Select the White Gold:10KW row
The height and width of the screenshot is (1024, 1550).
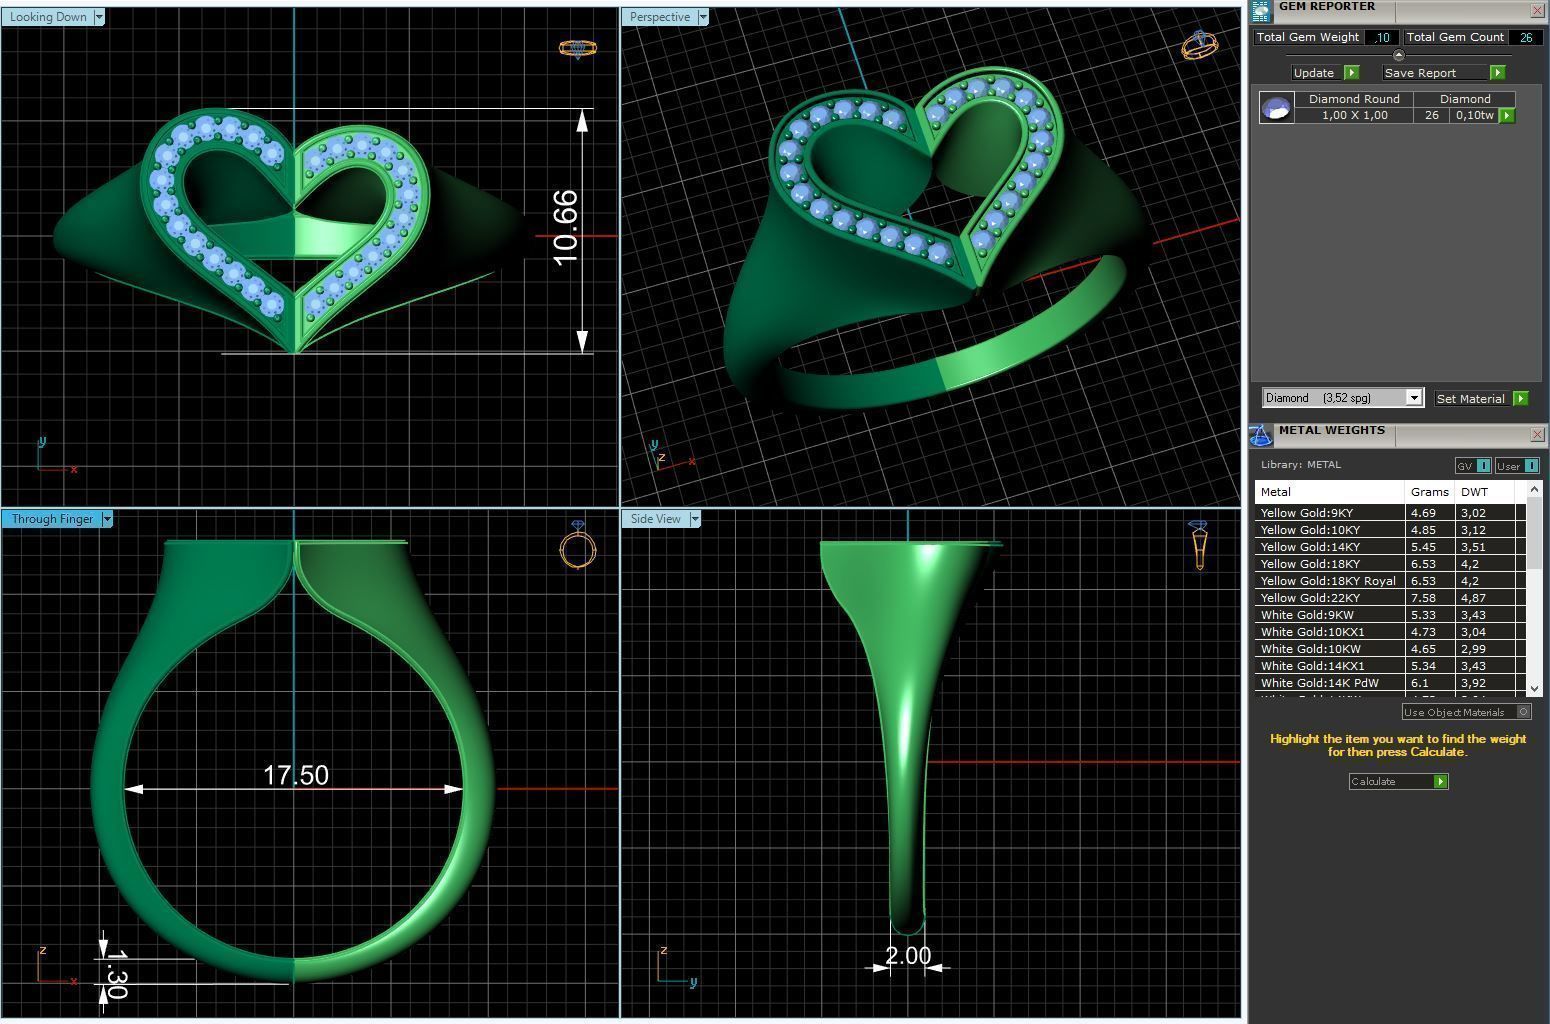1391,649
